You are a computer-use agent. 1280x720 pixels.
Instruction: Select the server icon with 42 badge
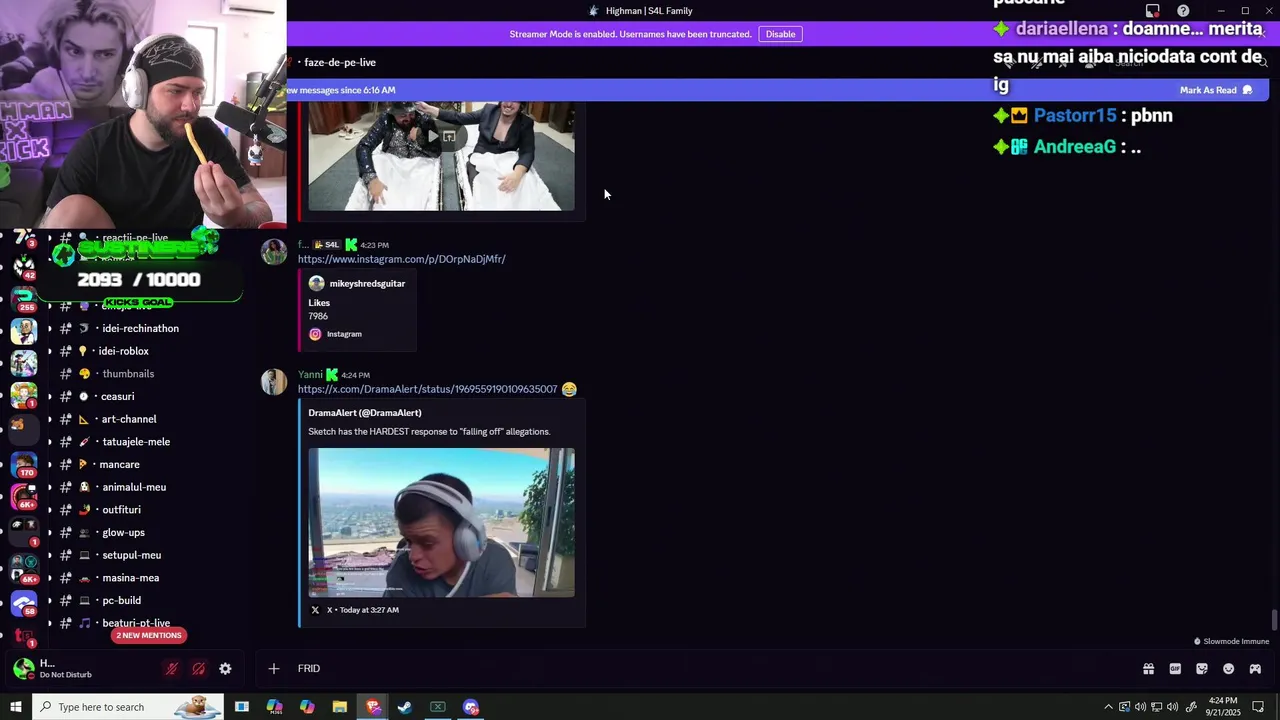click(24, 266)
